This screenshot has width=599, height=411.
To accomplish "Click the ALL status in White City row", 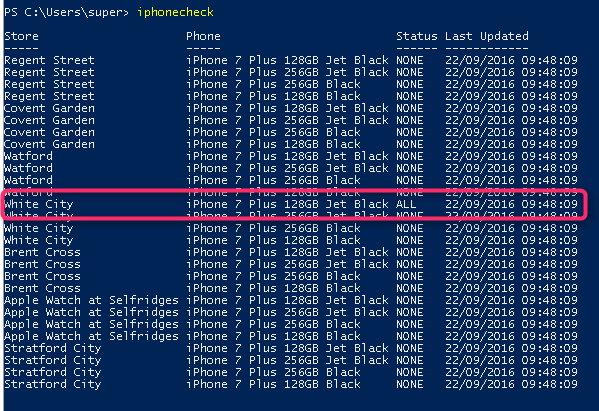I will coord(406,204).
